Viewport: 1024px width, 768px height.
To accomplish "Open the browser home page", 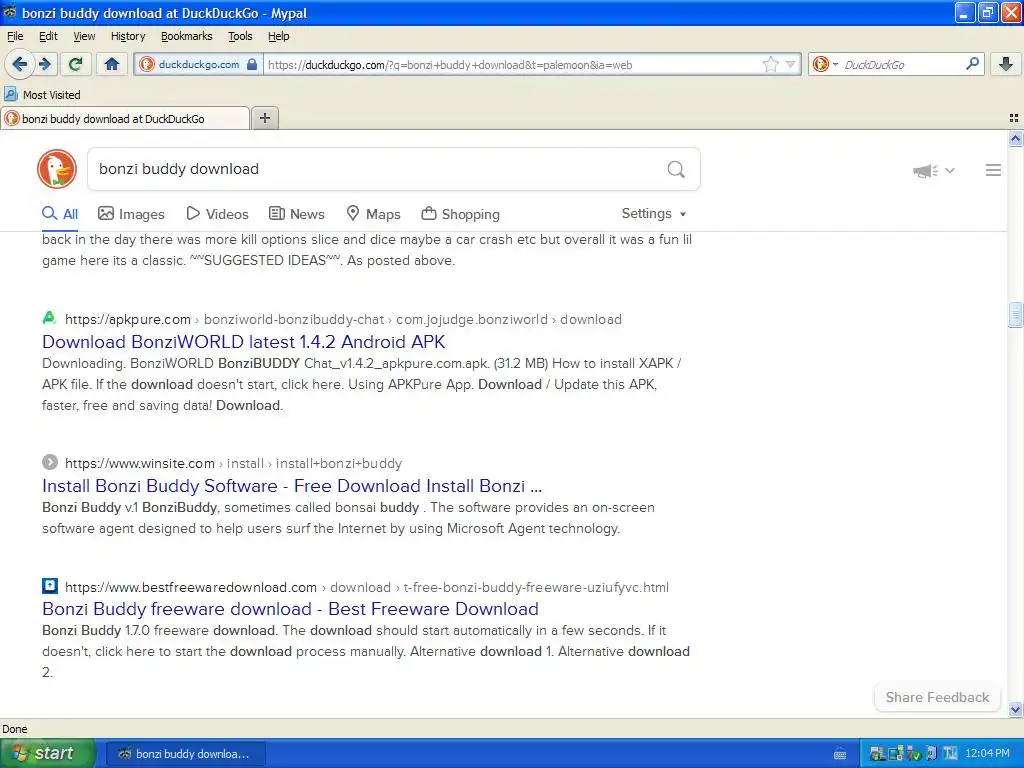I will 112,64.
